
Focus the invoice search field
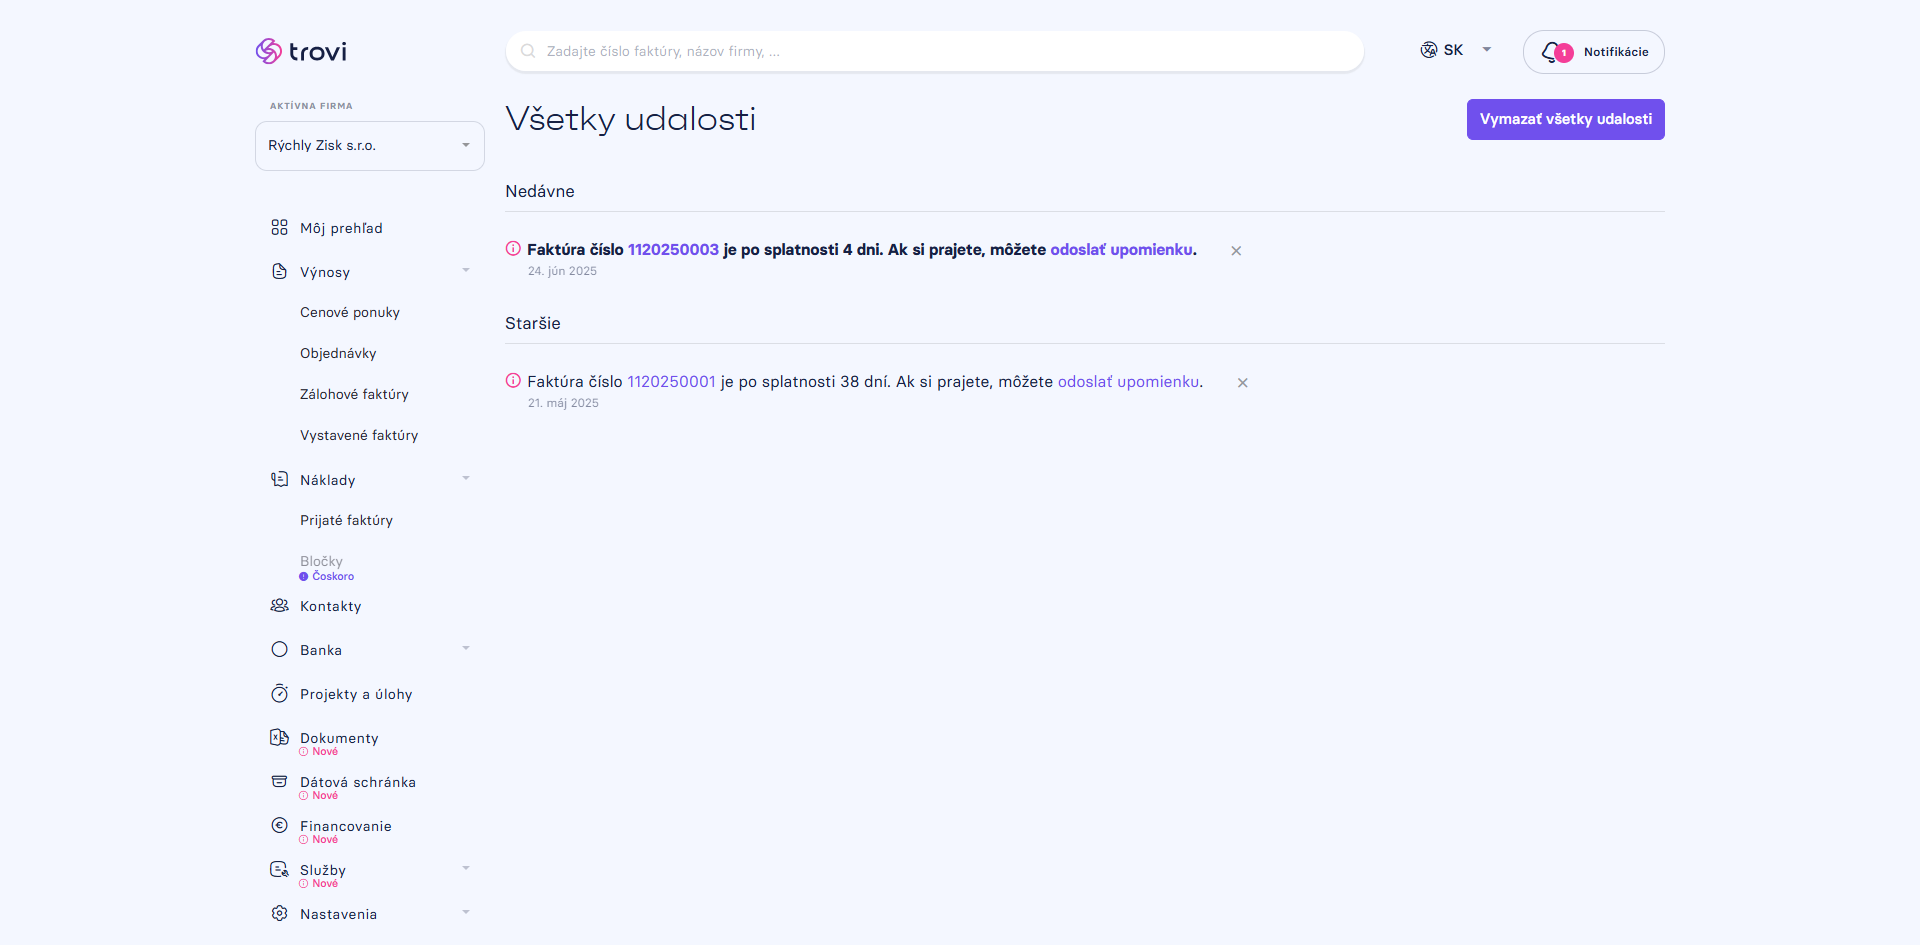pos(934,51)
